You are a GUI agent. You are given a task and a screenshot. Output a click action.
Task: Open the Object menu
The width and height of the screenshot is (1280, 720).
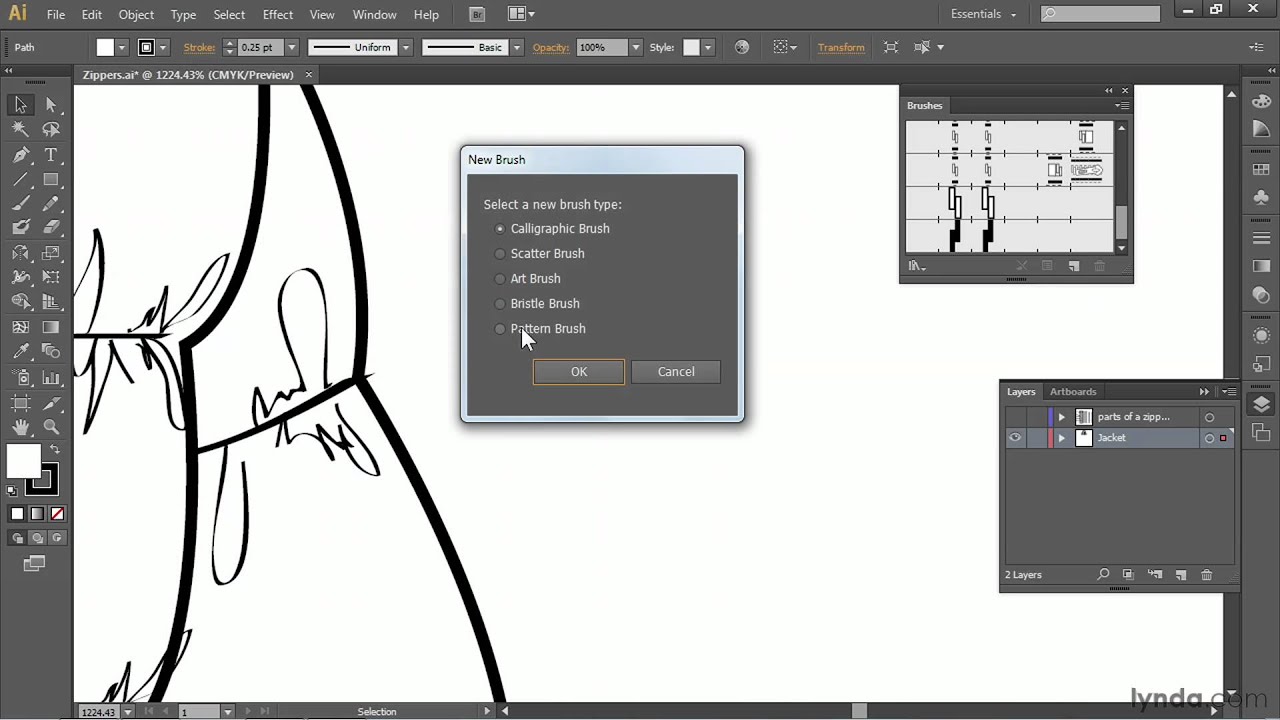pos(136,14)
